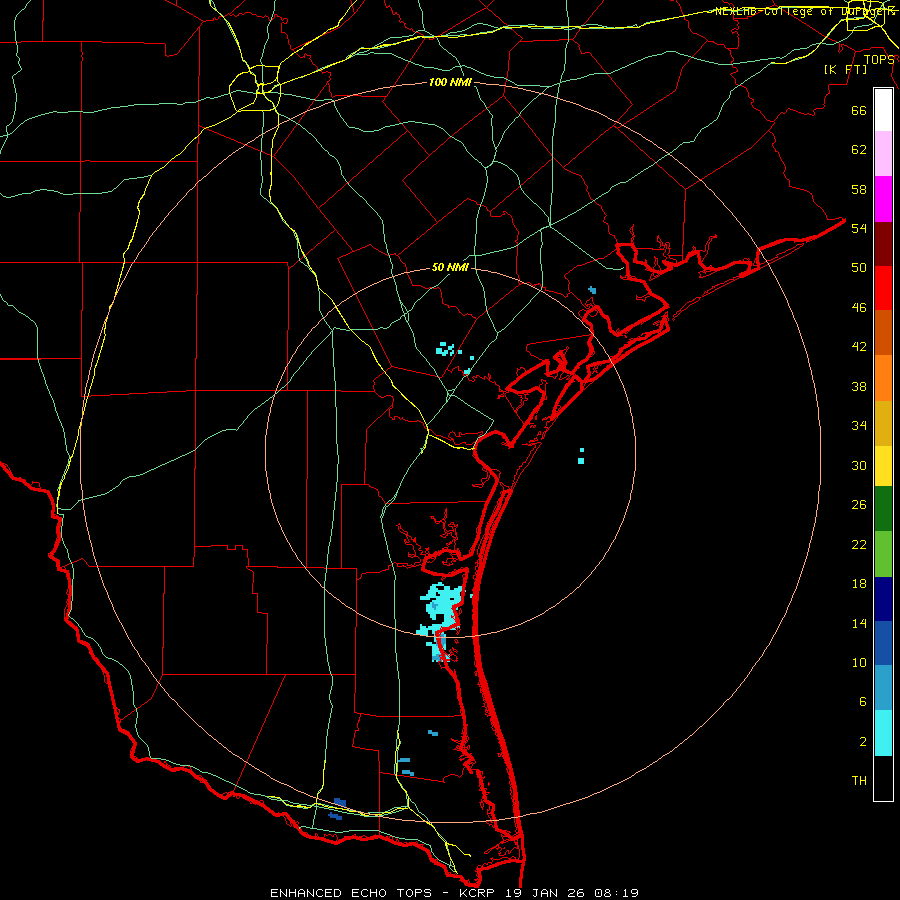Click the '100 NMI' range ring label
The image size is (900, 900).
click(450, 83)
